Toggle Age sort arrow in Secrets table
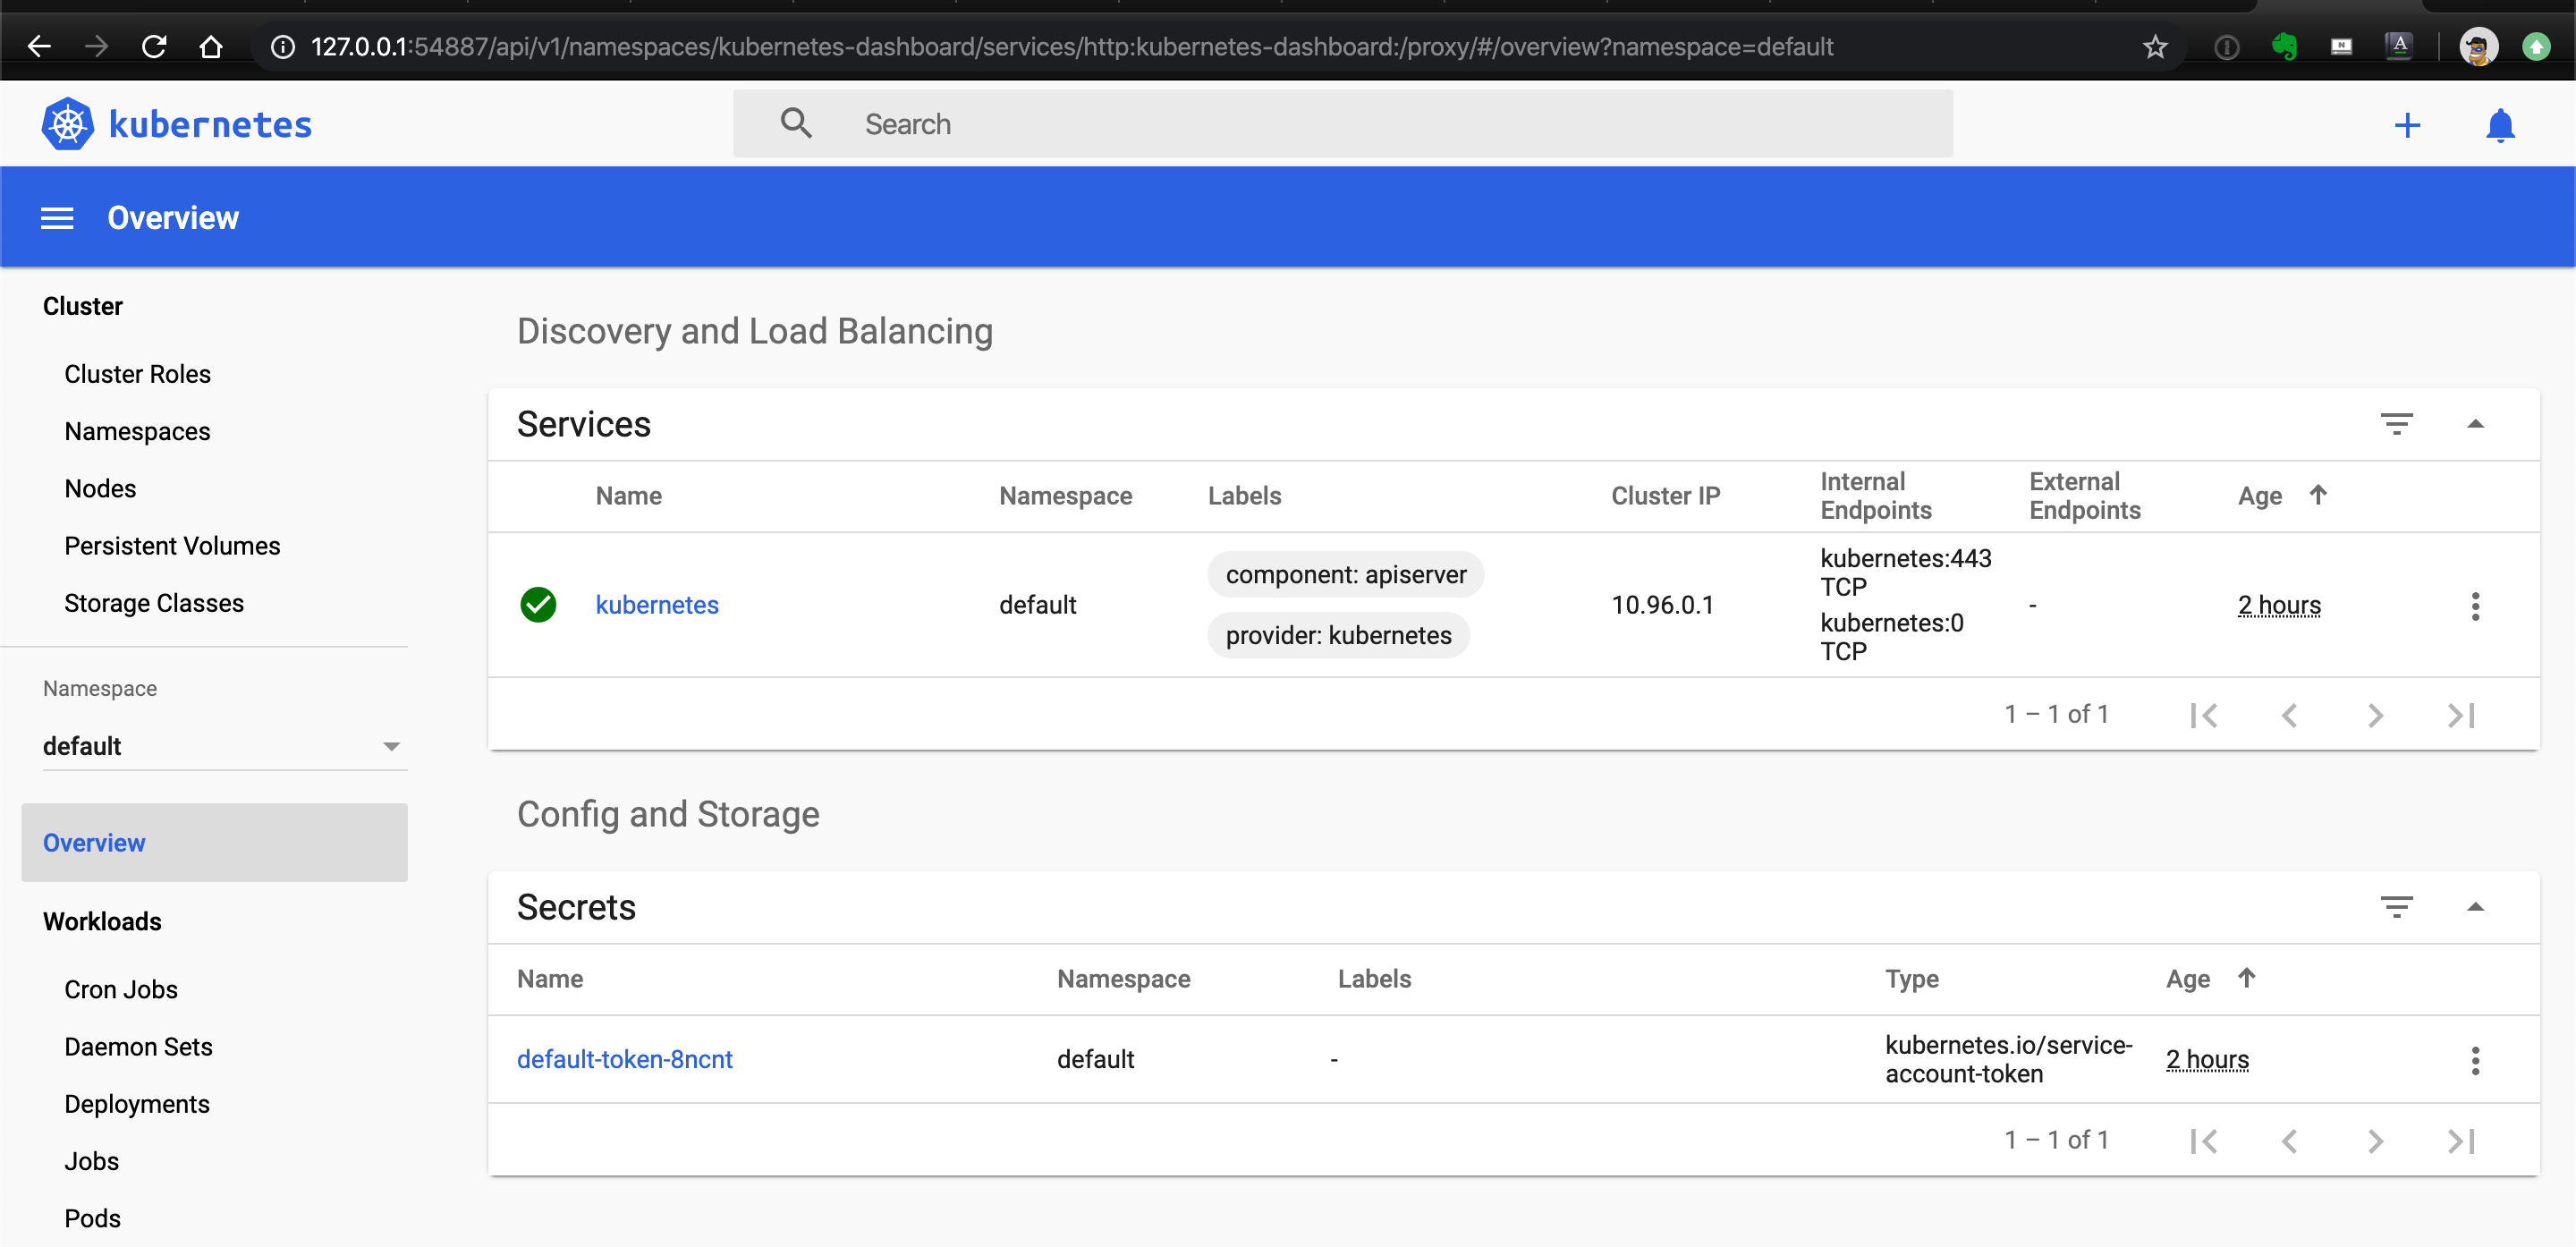Image resolution: width=2576 pixels, height=1247 pixels. [x=2246, y=978]
